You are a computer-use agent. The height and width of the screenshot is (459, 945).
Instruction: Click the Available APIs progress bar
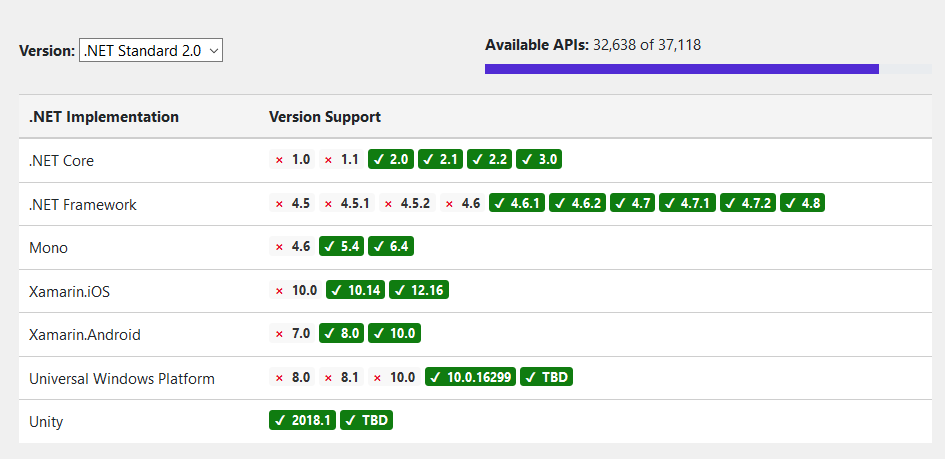click(708, 69)
